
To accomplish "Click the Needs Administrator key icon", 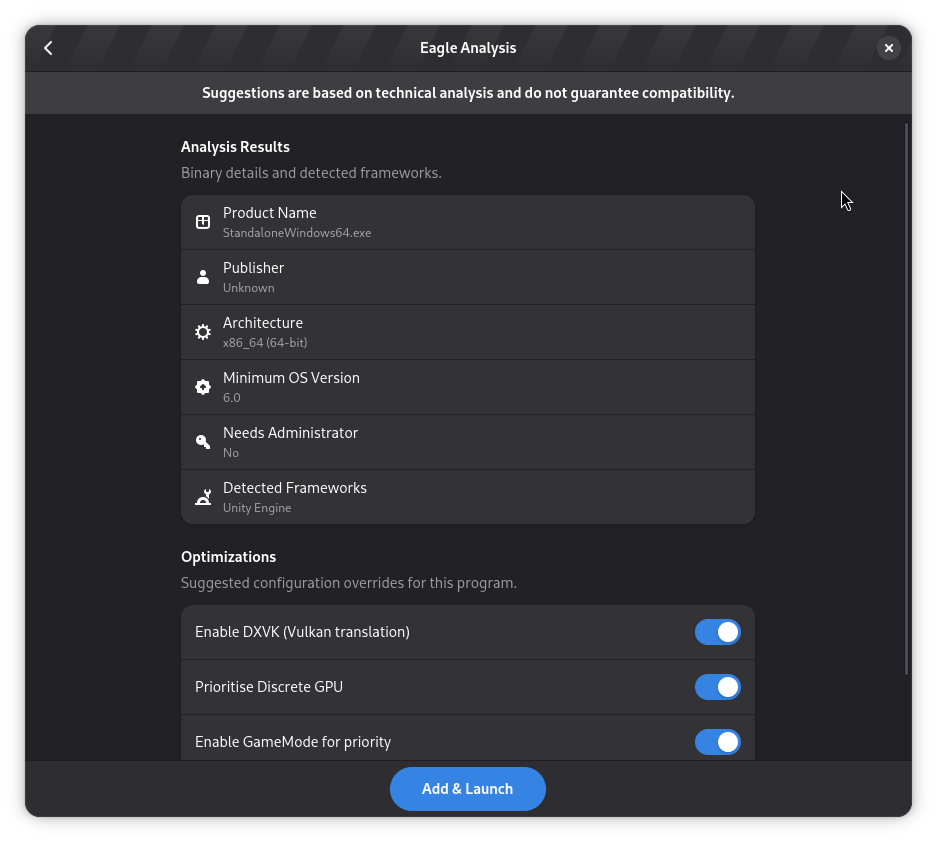I will [x=203, y=442].
